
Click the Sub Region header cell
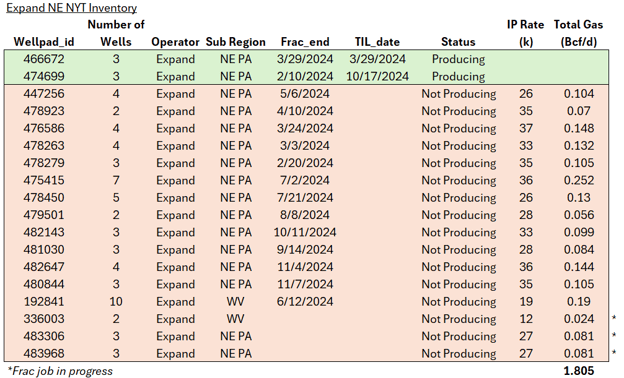pyautogui.click(x=236, y=42)
